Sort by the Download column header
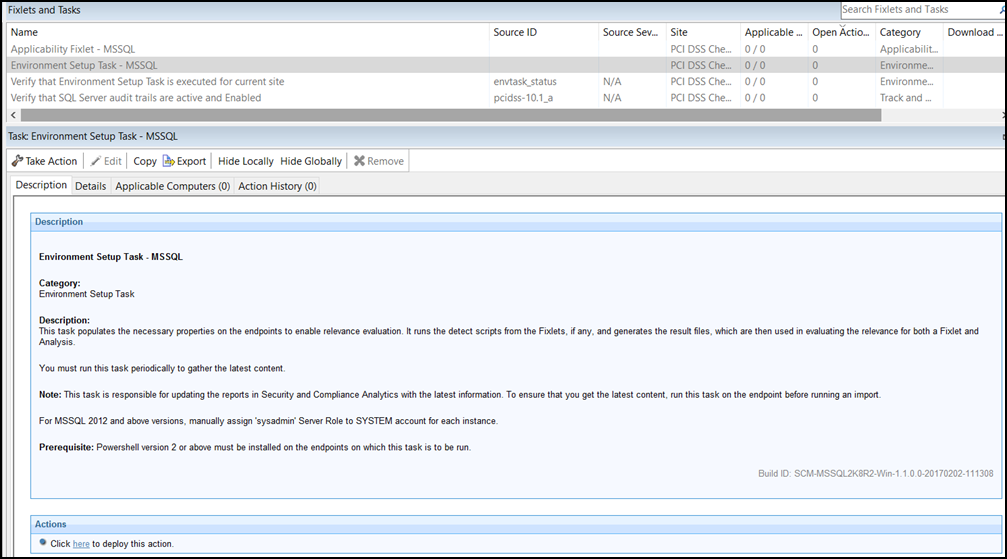The height and width of the screenshot is (559, 1007). click(x=974, y=32)
